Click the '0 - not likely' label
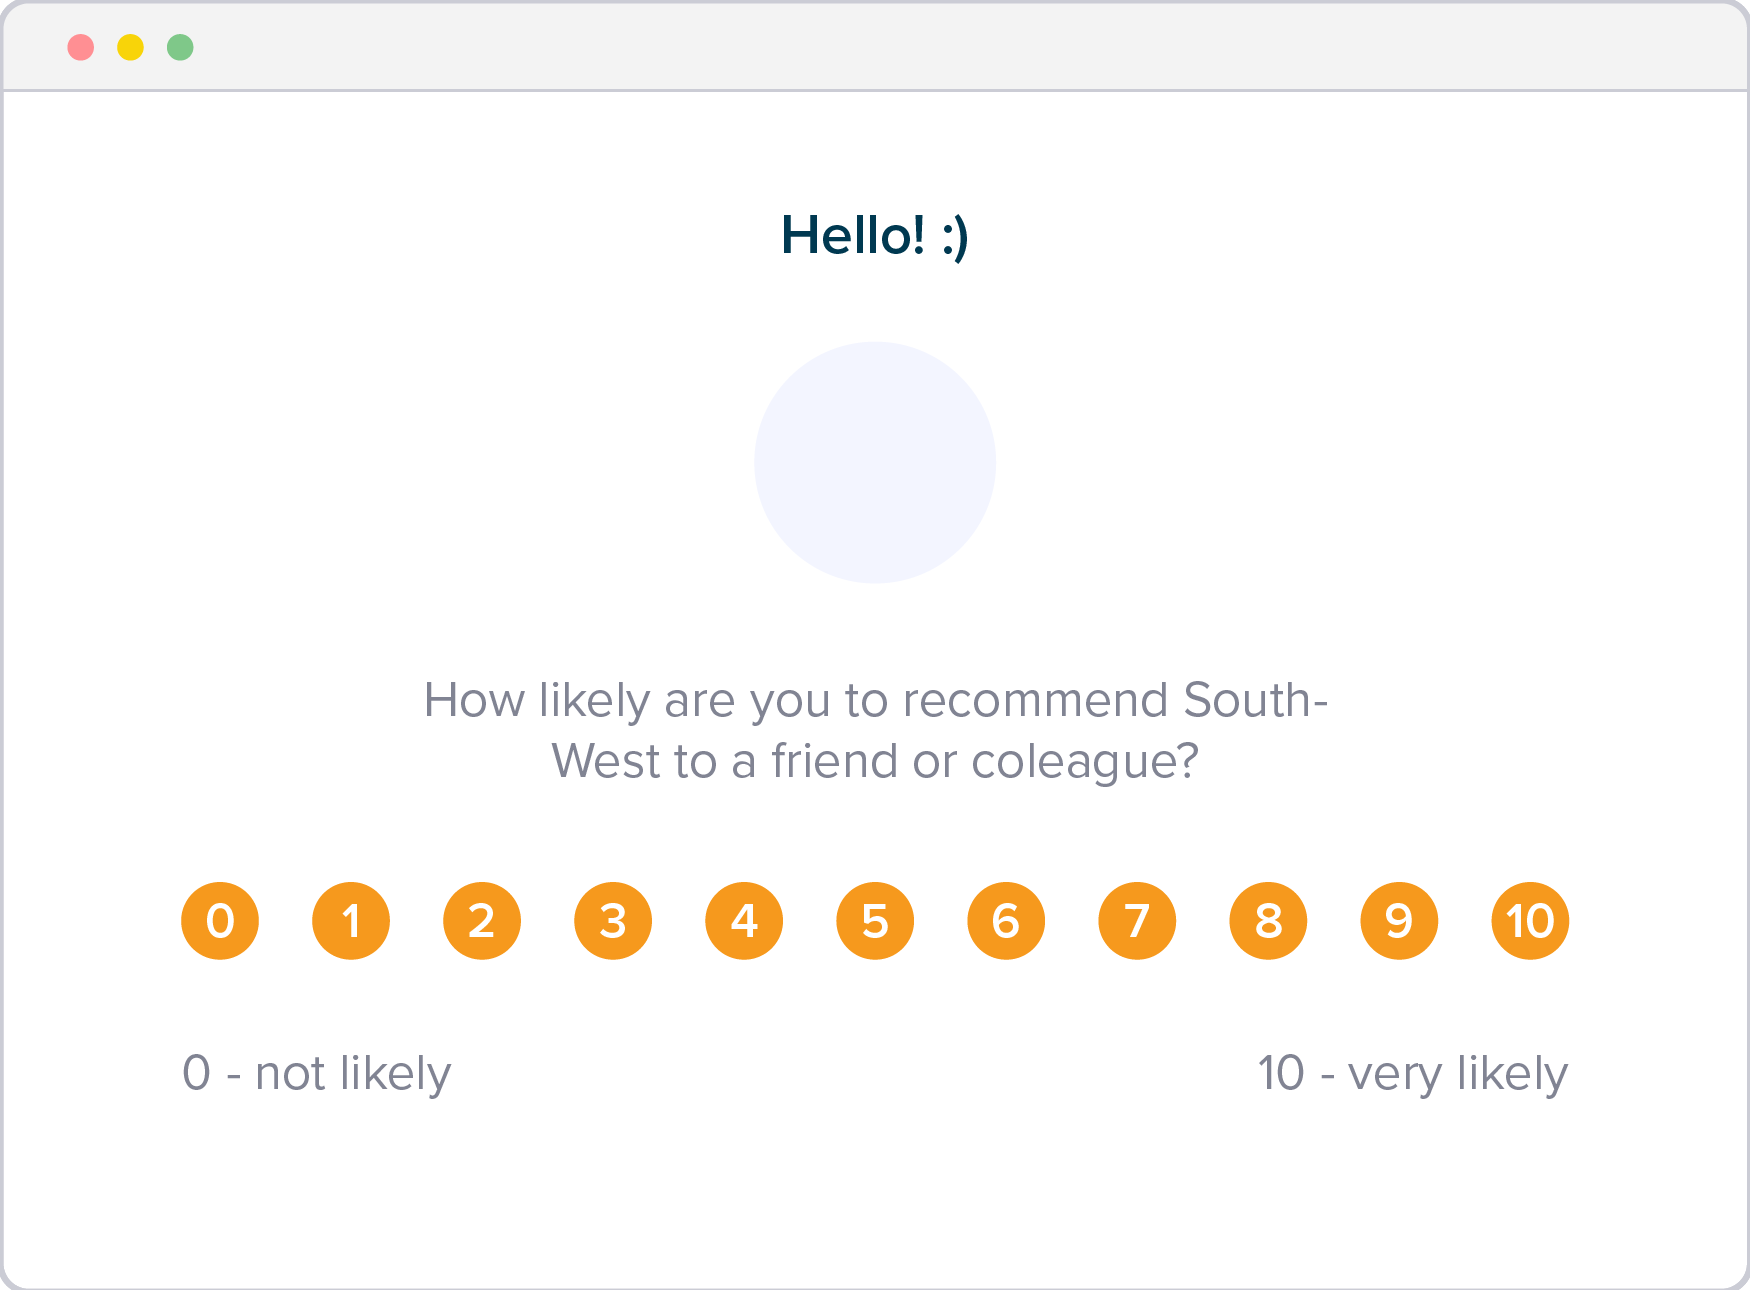 point(317,1074)
